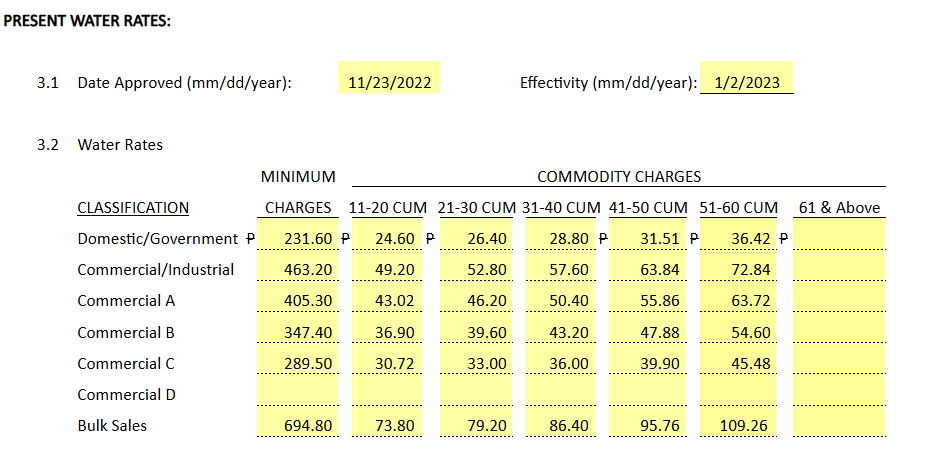Select Commercial A 11-20 CUM value 43.02
This screenshot has width=932, height=473.
click(387, 297)
